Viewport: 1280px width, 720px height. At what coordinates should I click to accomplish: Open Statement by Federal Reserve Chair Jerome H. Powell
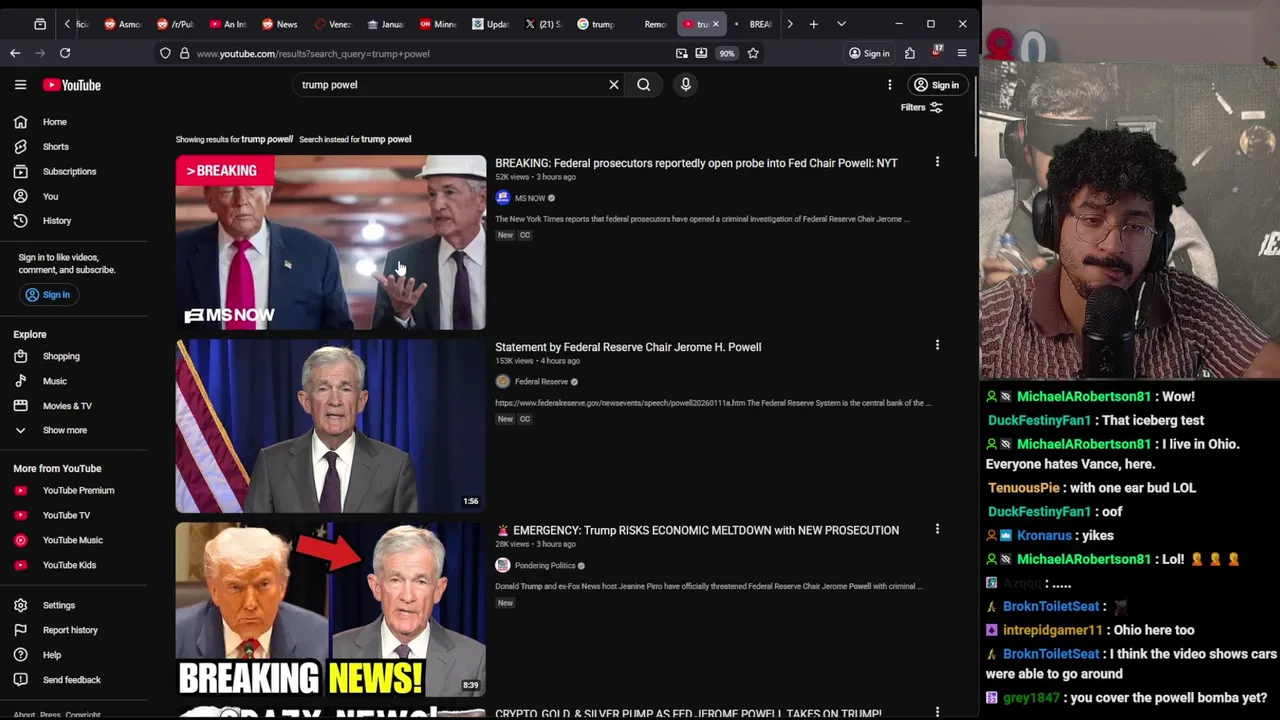pyautogui.click(x=628, y=347)
